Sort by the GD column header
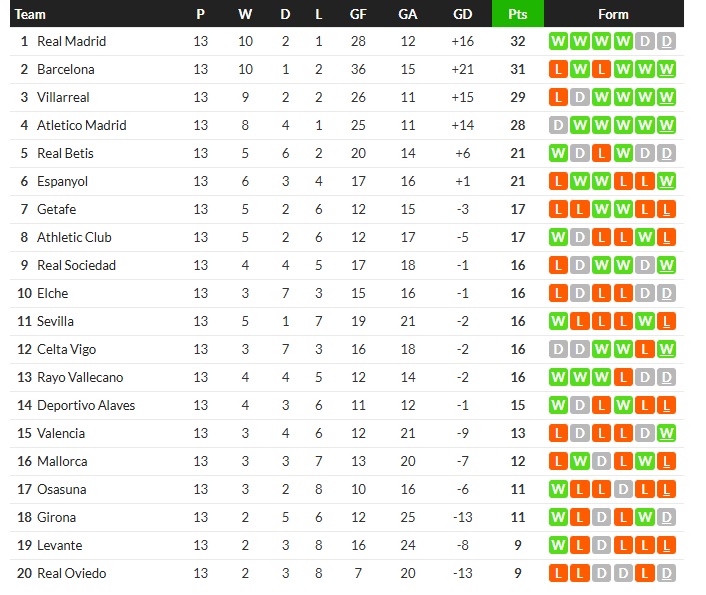Viewport: 706px width, 595px height. tap(462, 14)
